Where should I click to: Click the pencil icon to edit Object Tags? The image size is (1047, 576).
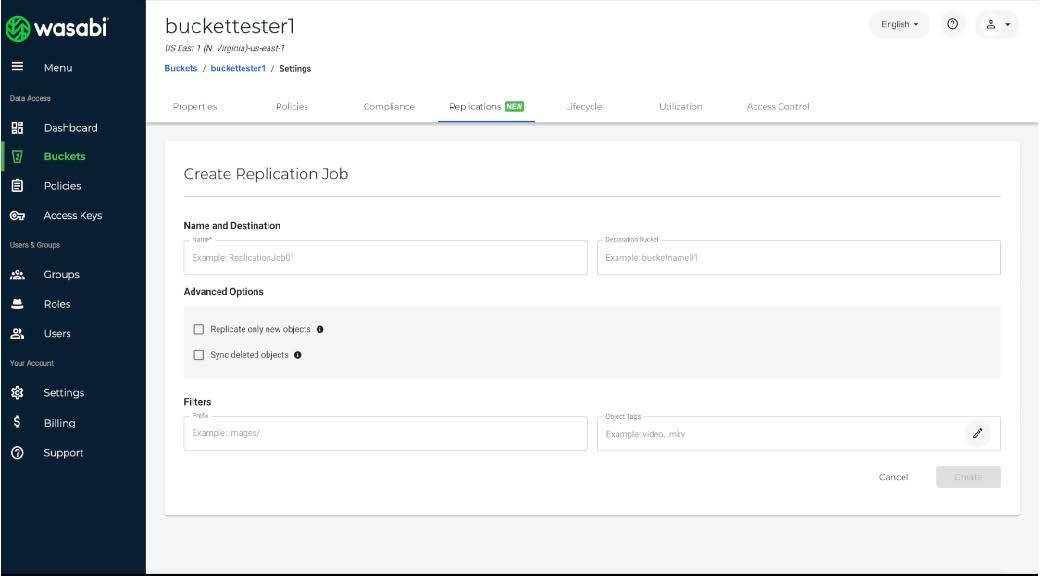click(x=977, y=433)
